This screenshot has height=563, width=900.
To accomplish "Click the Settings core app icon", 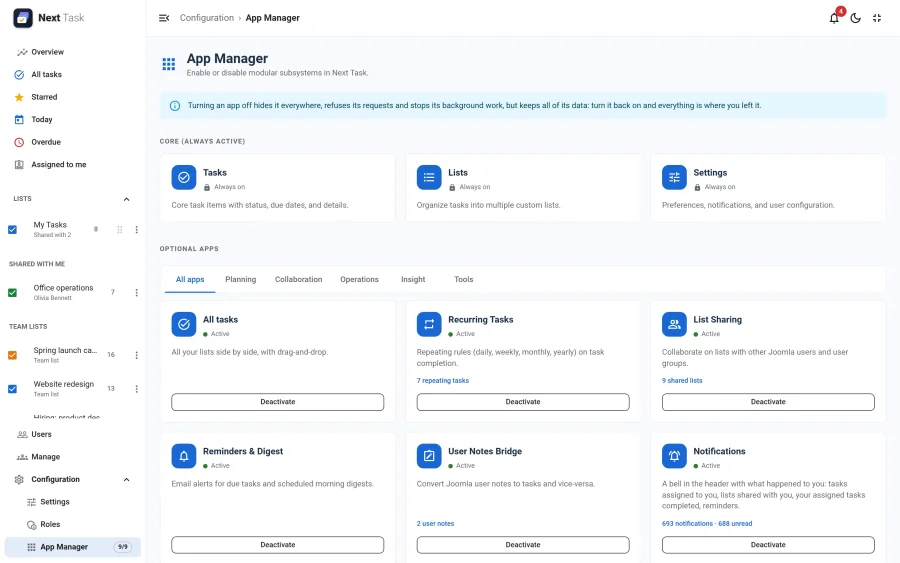I will [x=674, y=177].
